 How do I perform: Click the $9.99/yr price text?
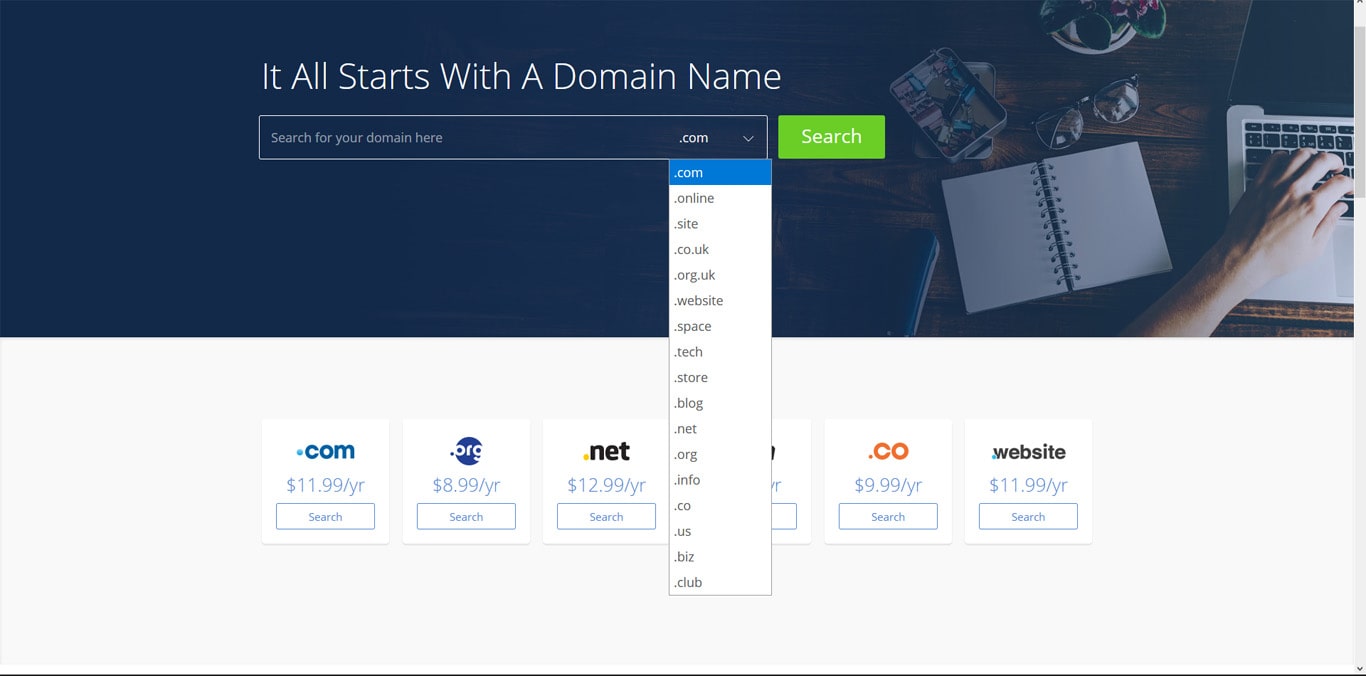point(888,485)
